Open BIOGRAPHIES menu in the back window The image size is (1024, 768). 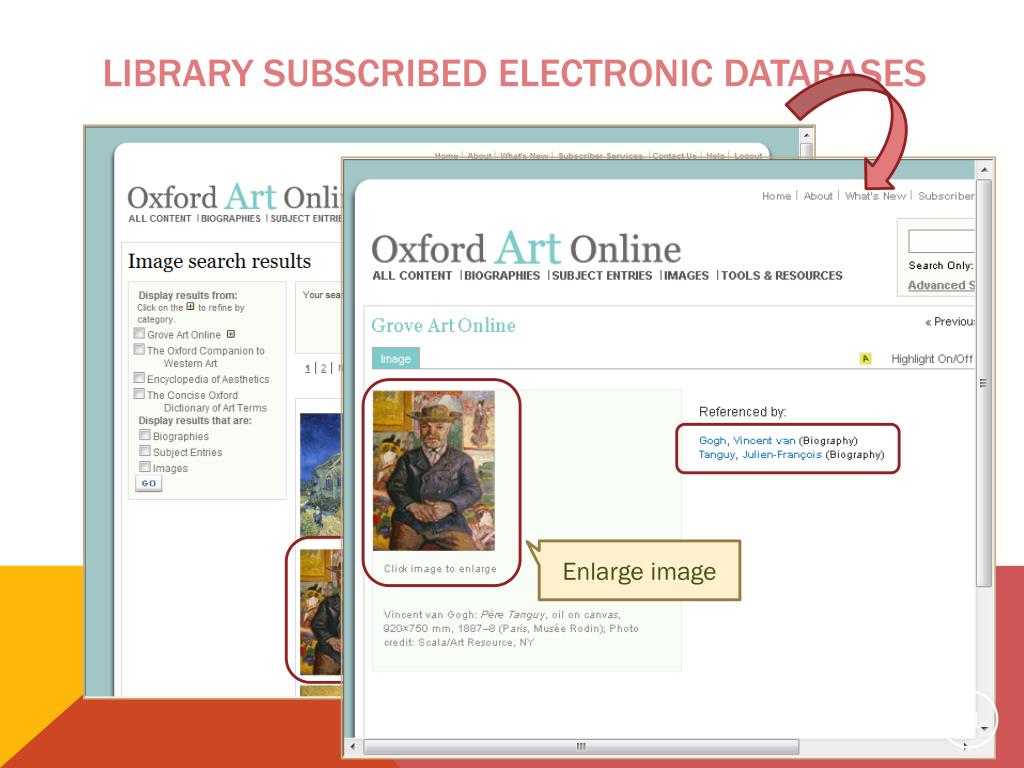click(x=231, y=219)
